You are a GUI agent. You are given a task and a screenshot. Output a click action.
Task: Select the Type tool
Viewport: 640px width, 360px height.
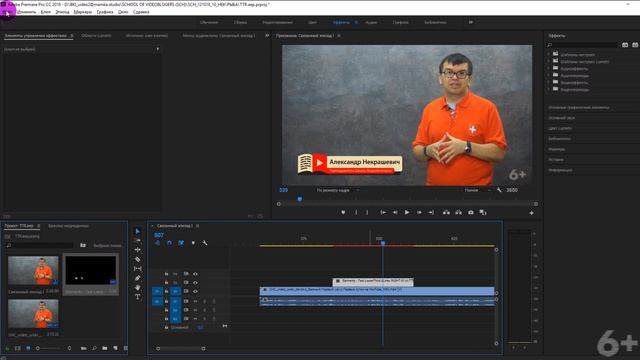pyautogui.click(x=138, y=297)
